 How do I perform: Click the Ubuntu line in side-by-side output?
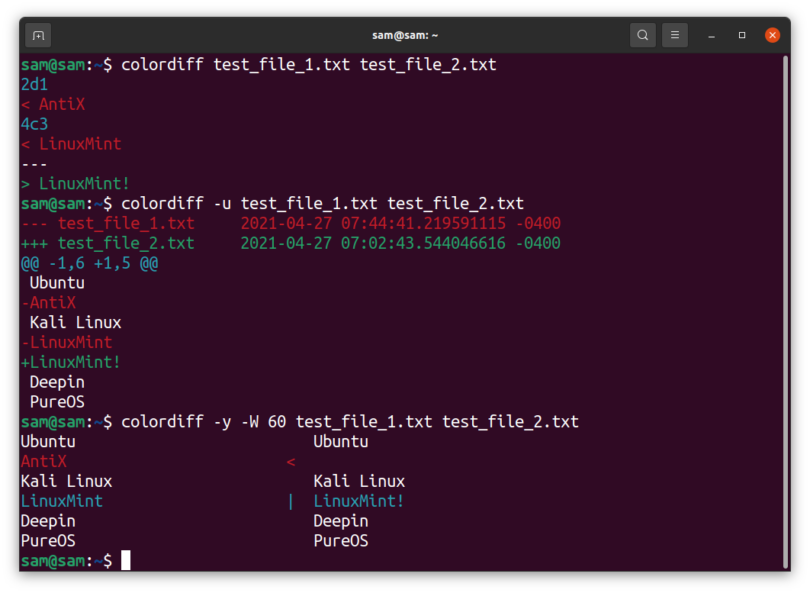pyautogui.click(x=48, y=441)
